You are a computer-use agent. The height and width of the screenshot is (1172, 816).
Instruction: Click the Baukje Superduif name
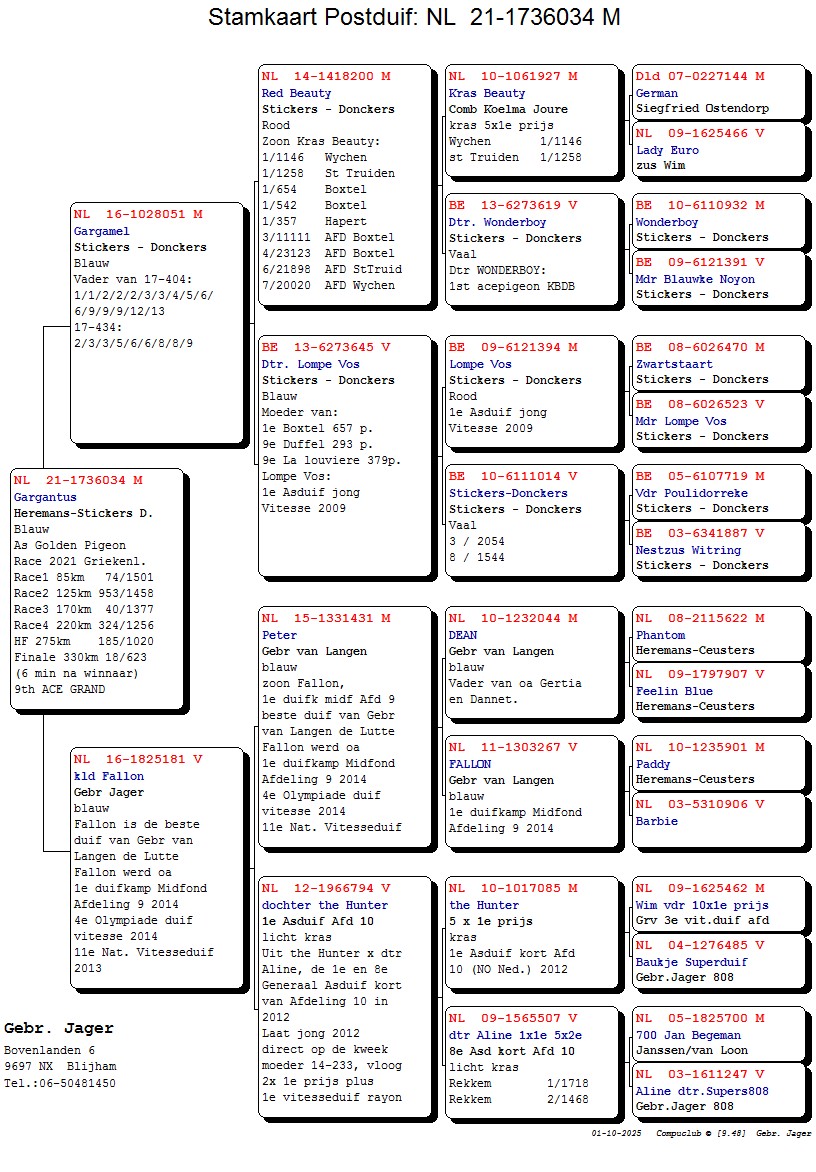(x=691, y=962)
